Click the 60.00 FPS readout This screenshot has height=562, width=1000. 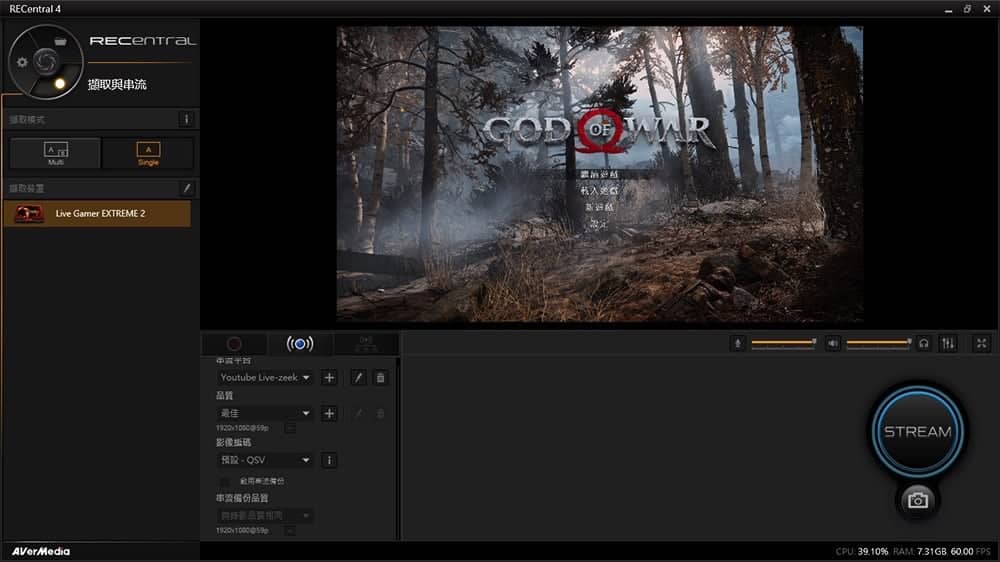(971, 551)
